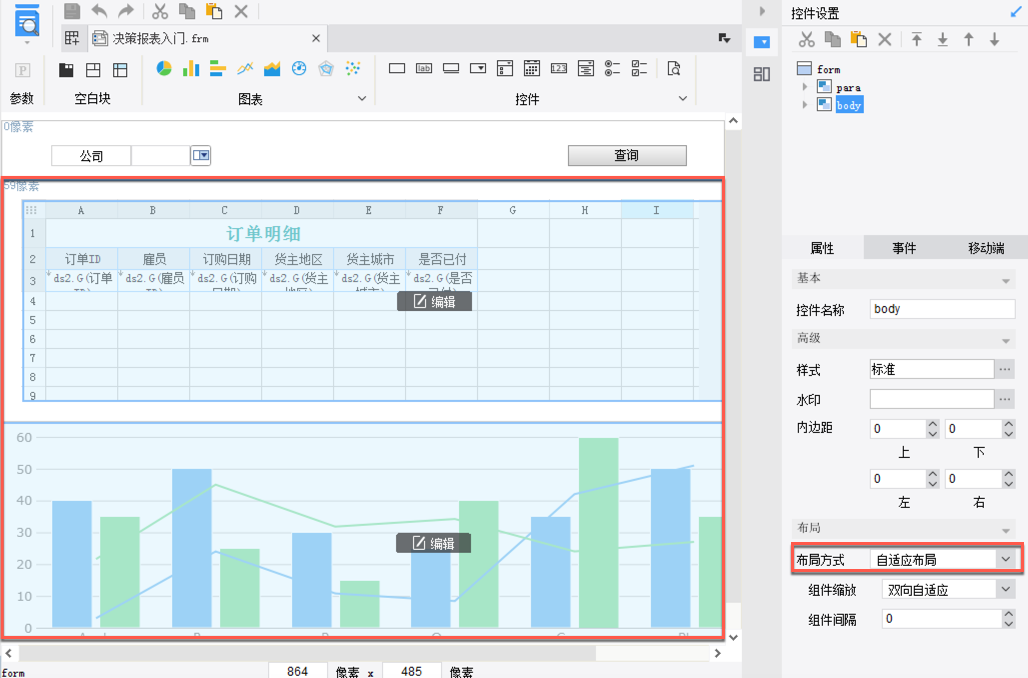The height and width of the screenshot is (678, 1028).
Task: Expand the 控件 widget list chevron
Action: [x=682, y=98]
